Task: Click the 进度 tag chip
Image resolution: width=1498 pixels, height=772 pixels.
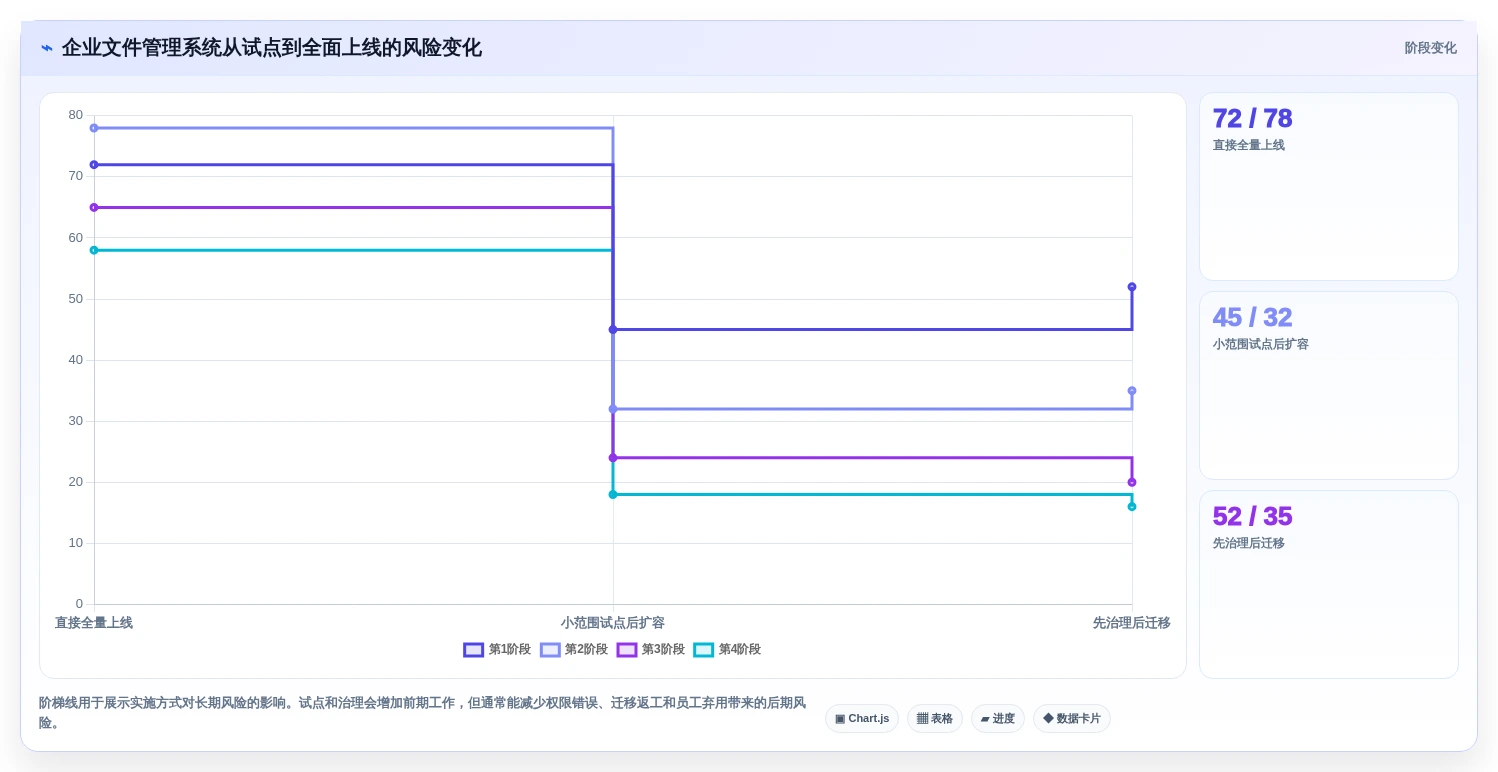Action: coord(998,719)
